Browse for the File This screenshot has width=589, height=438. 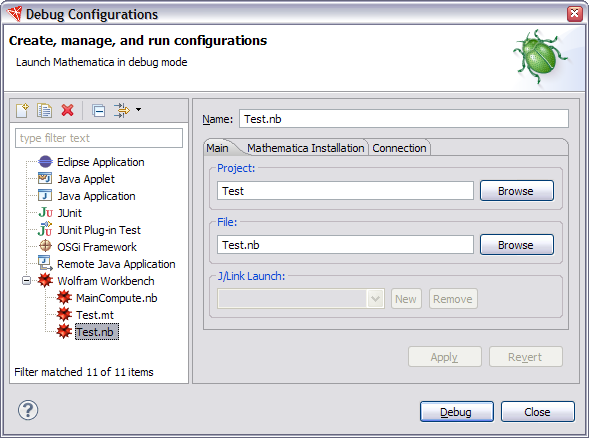[517, 245]
